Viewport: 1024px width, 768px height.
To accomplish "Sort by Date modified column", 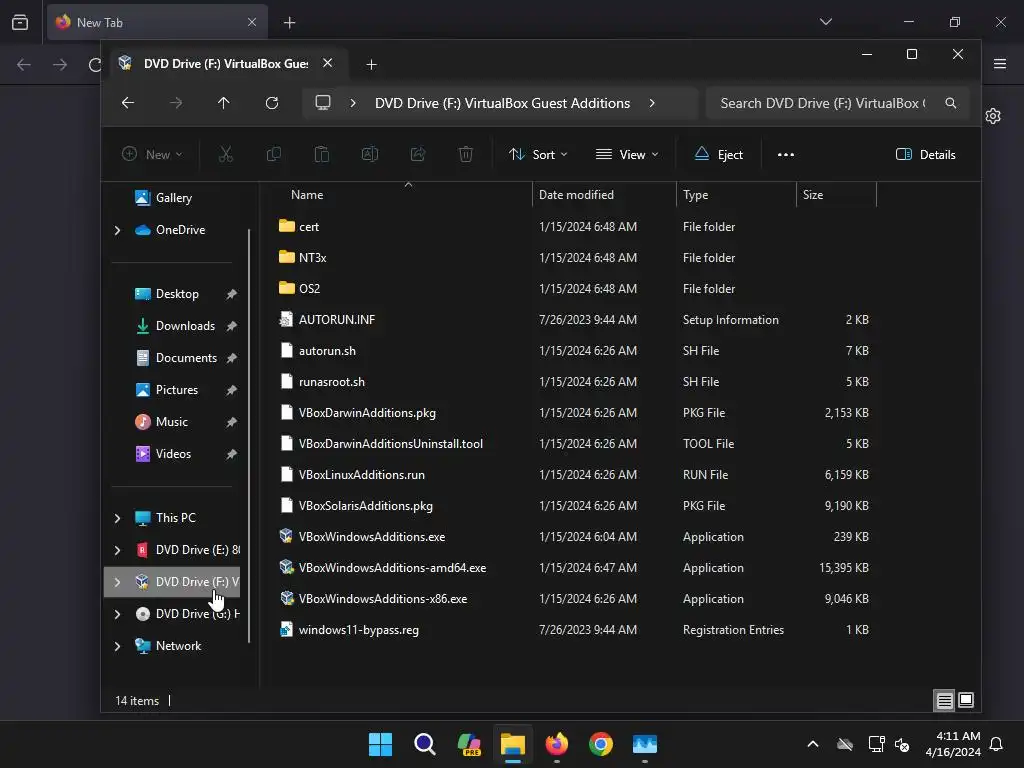I will tap(576, 195).
